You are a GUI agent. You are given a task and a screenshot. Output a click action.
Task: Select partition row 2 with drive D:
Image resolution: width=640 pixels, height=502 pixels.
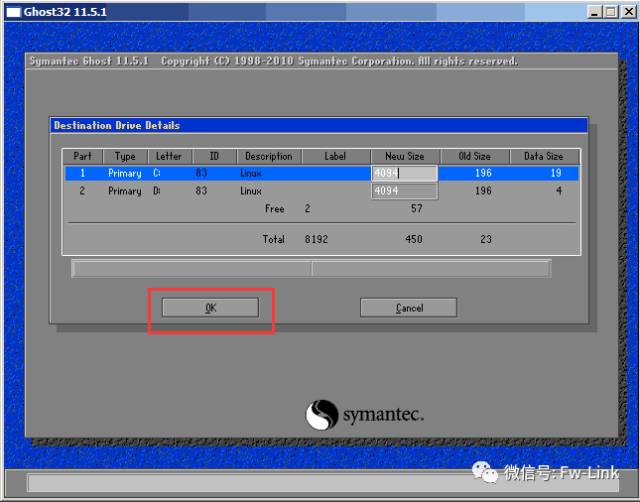tap(322, 191)
